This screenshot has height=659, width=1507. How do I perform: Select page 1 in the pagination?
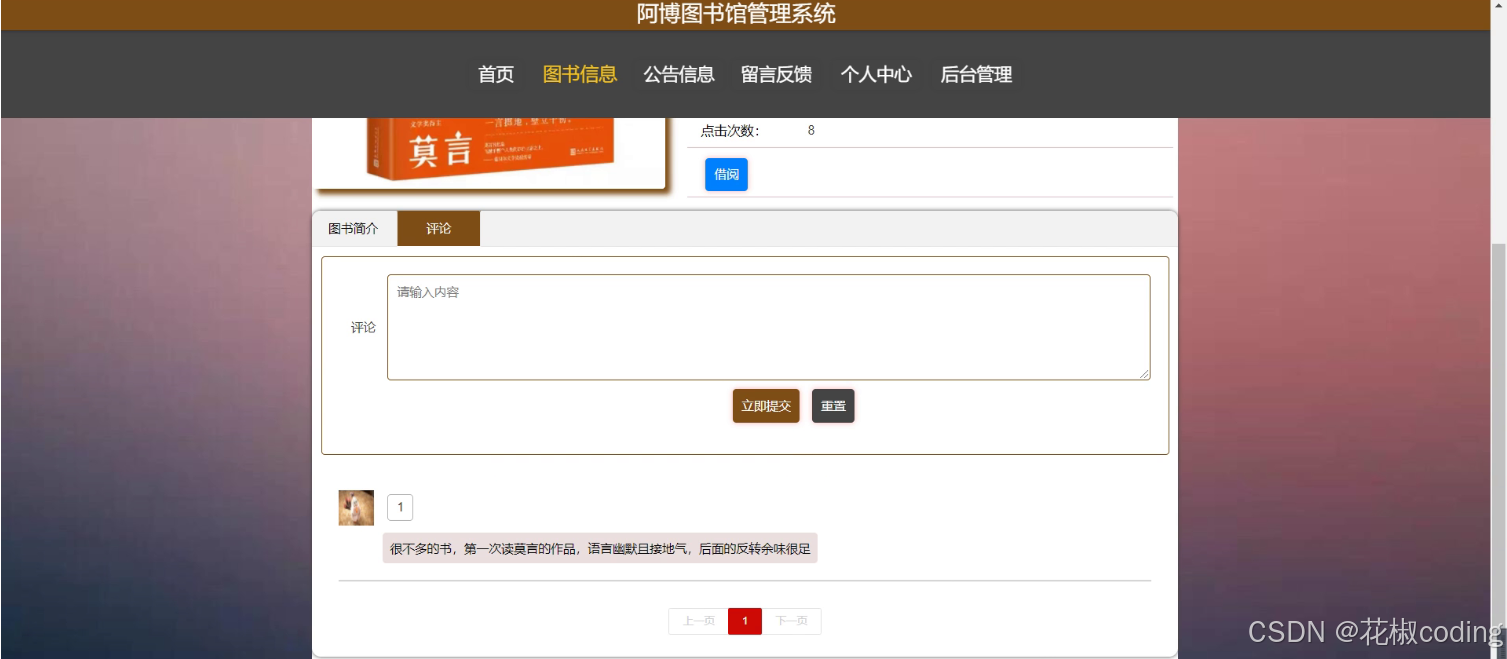tap(744, 620)
